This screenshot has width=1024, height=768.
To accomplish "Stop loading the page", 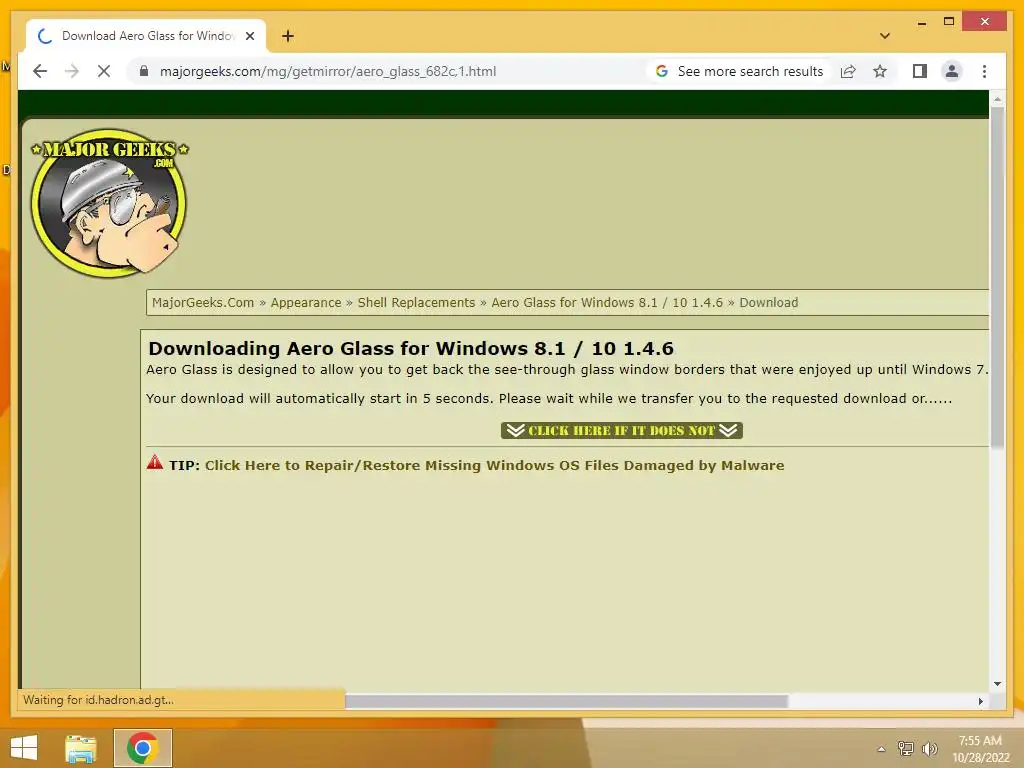I will tap(104, 71).
